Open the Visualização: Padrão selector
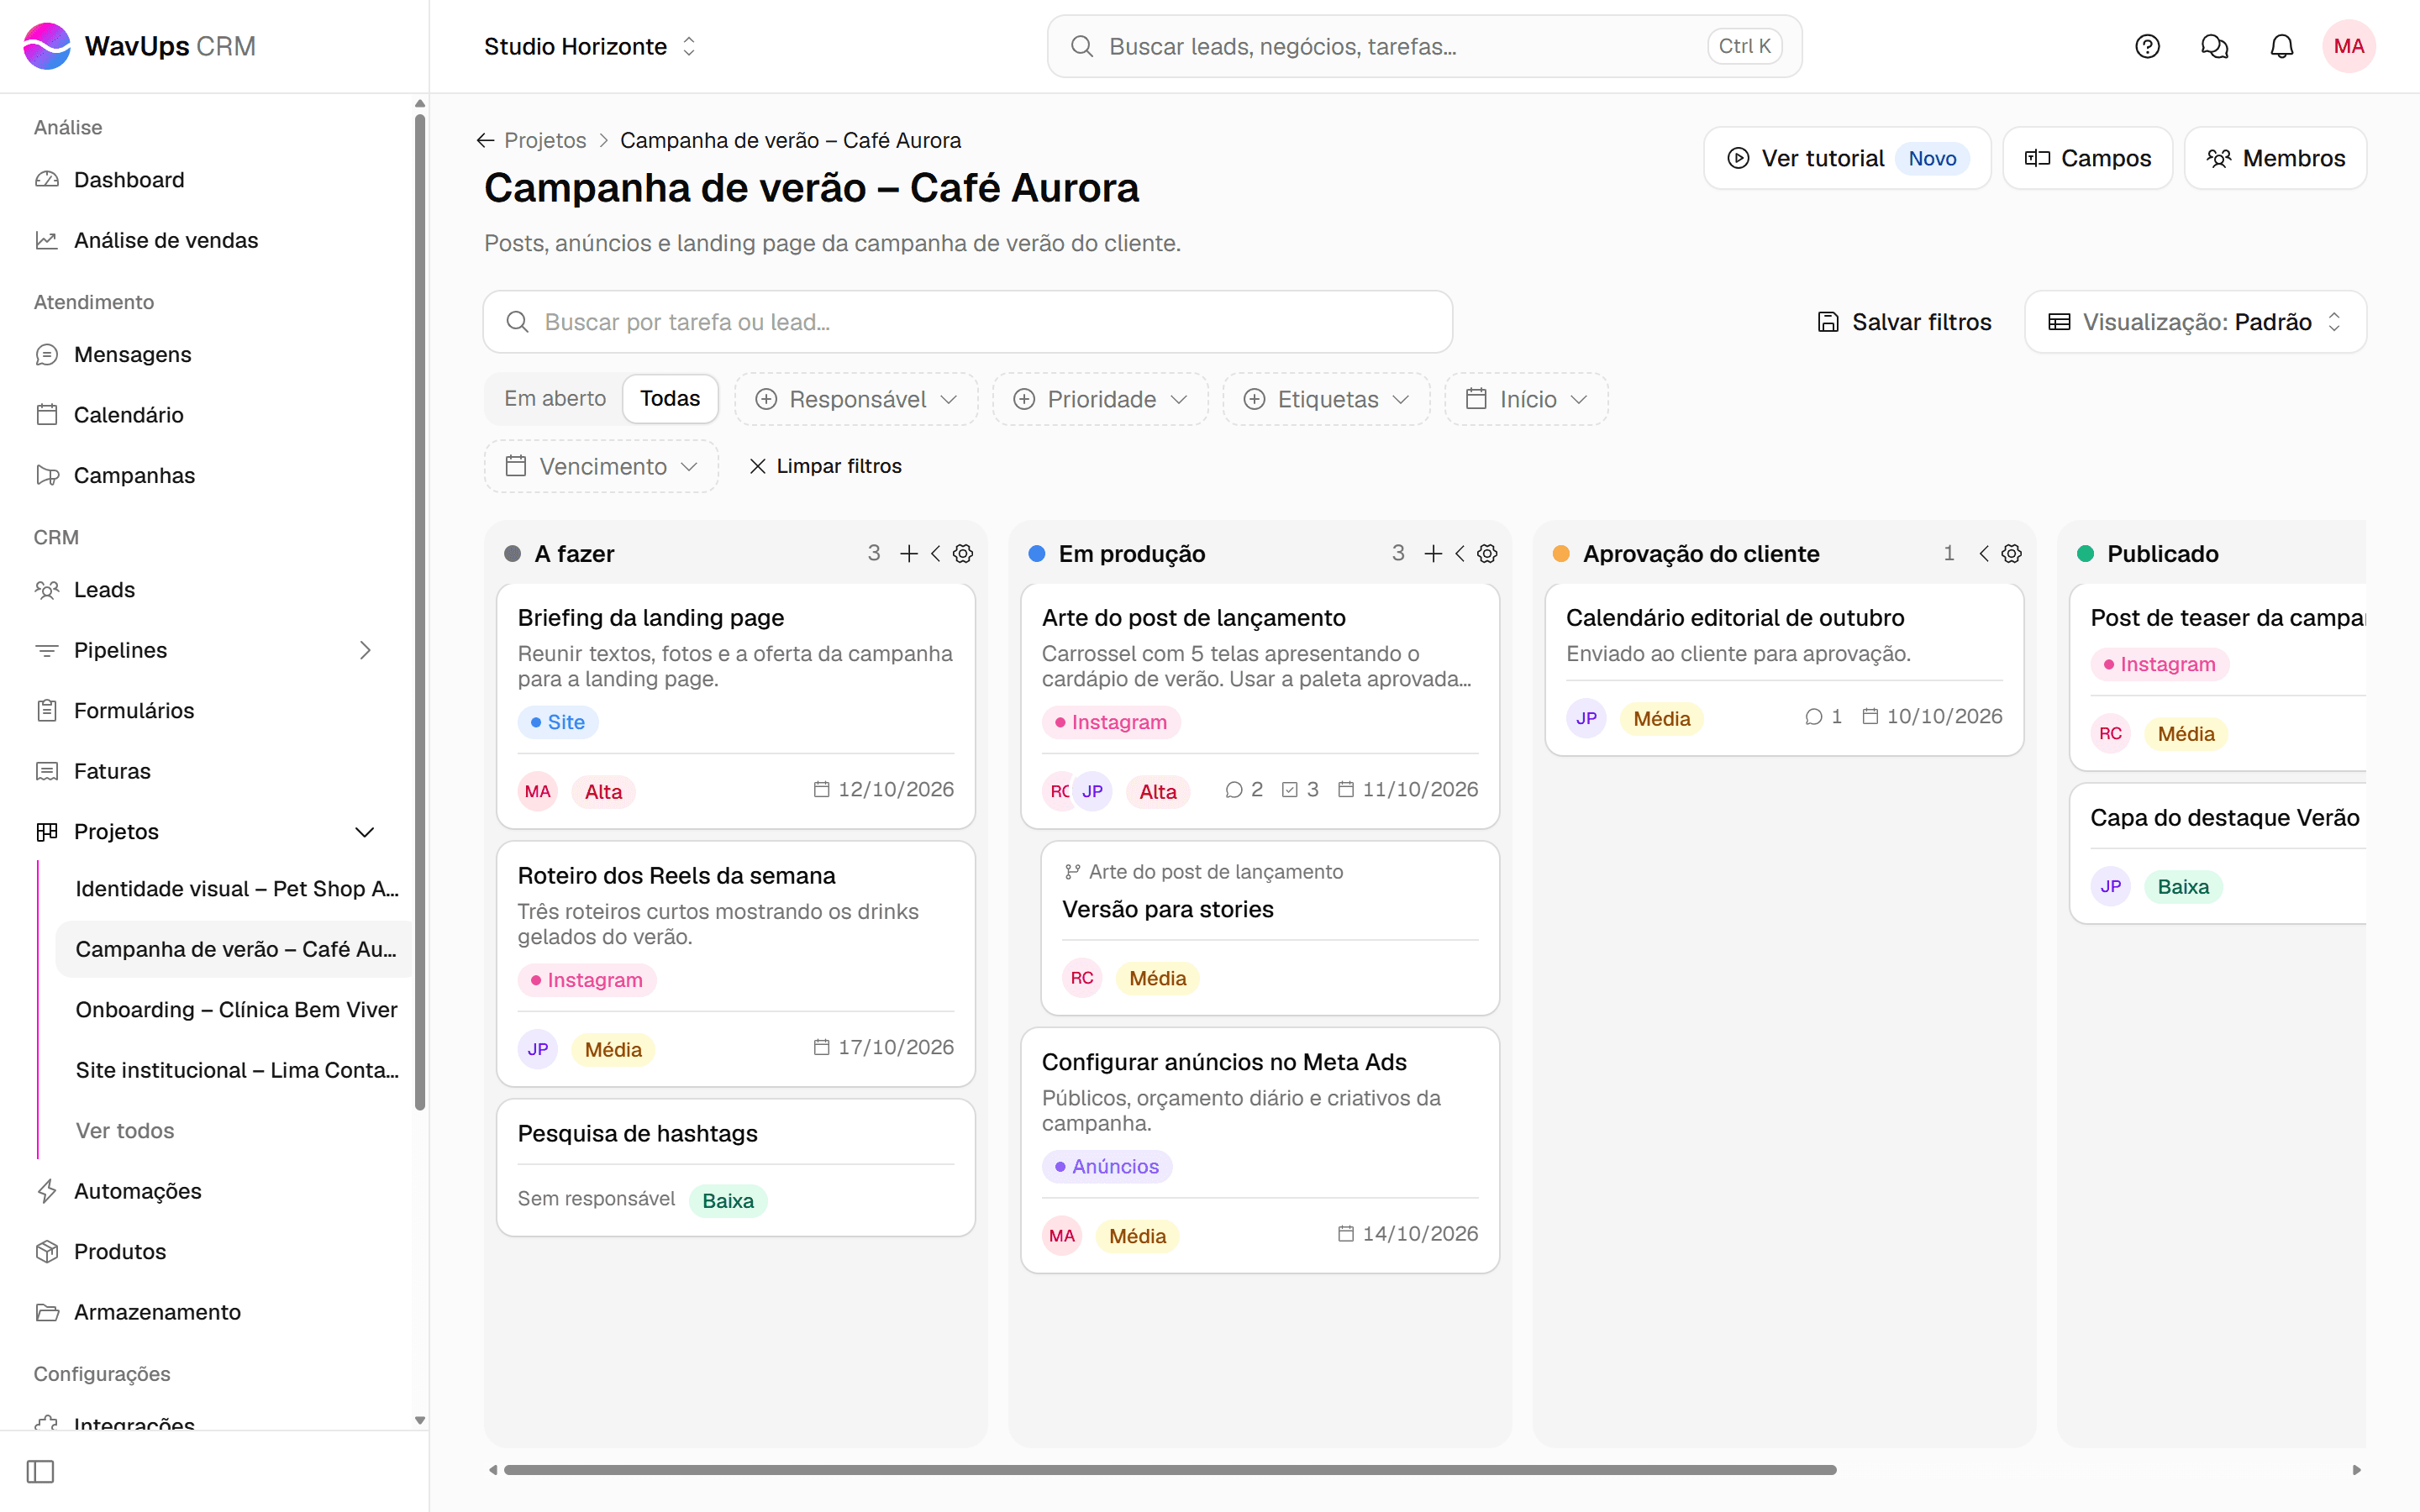 (2195, 322)
